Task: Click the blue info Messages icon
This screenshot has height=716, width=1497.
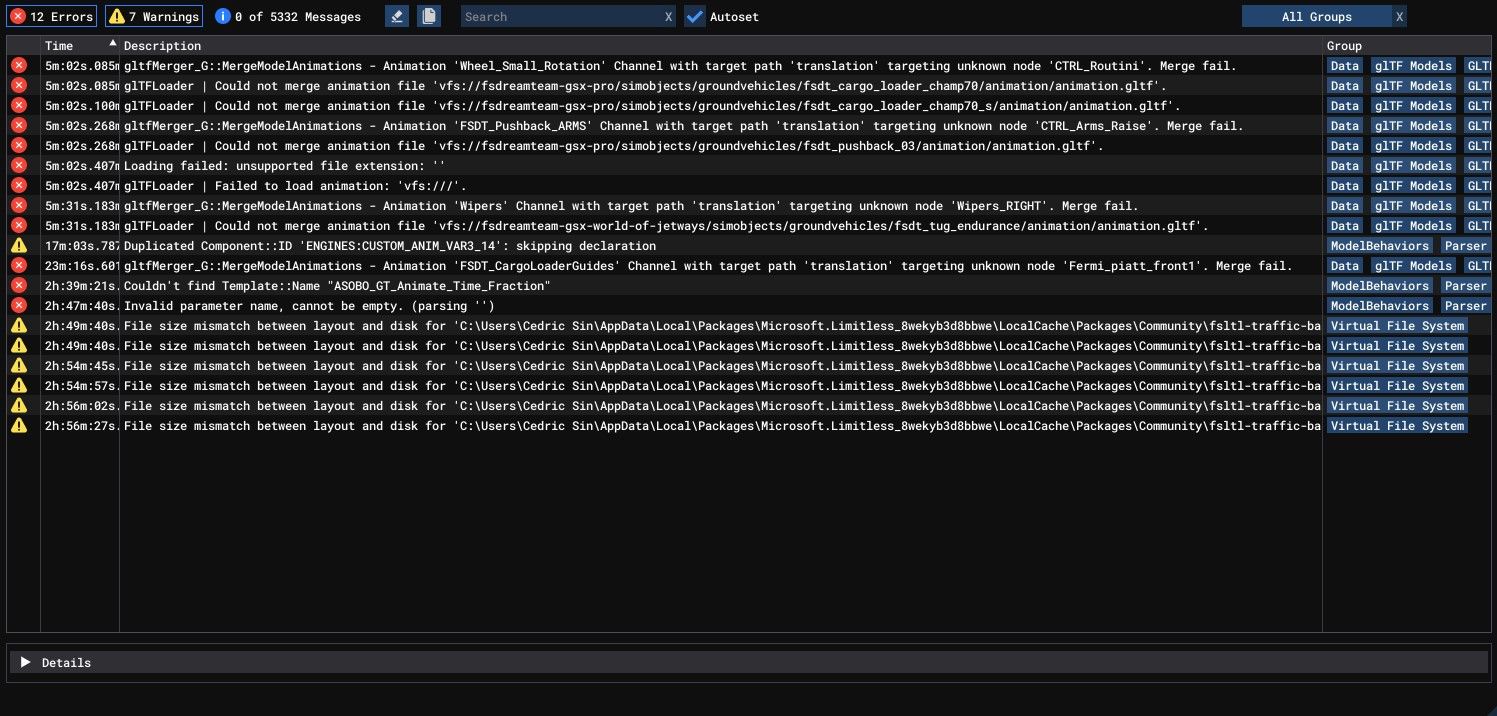Action: tap(223, 16)
